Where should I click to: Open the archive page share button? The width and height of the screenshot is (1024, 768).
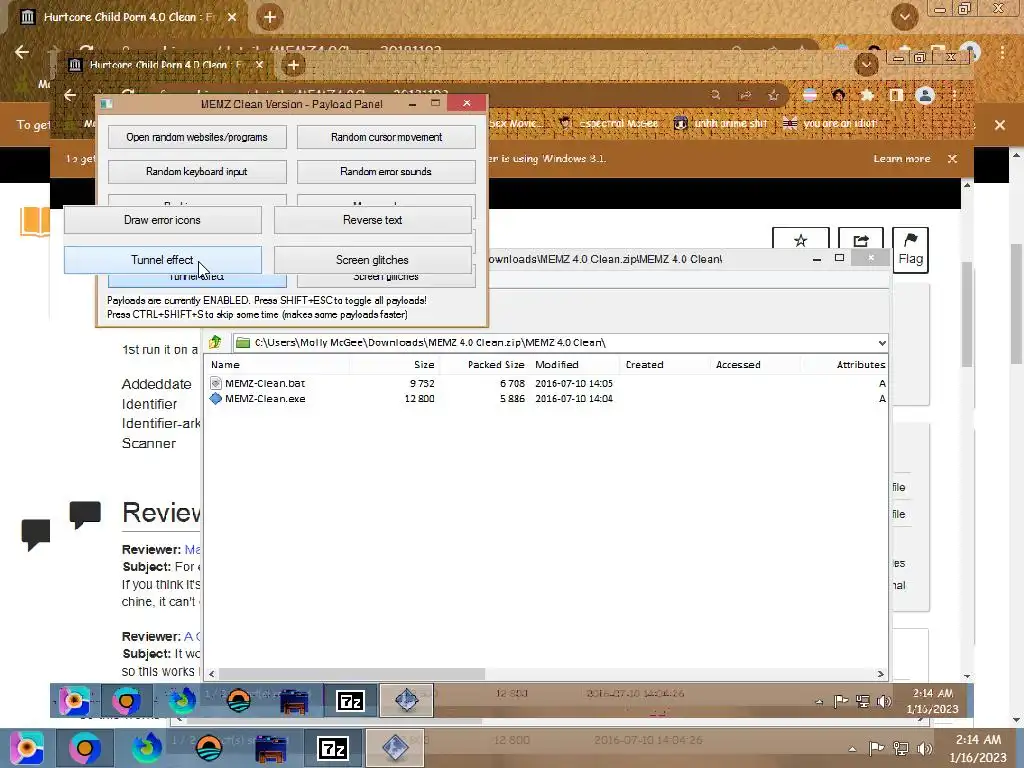[860, 241]
